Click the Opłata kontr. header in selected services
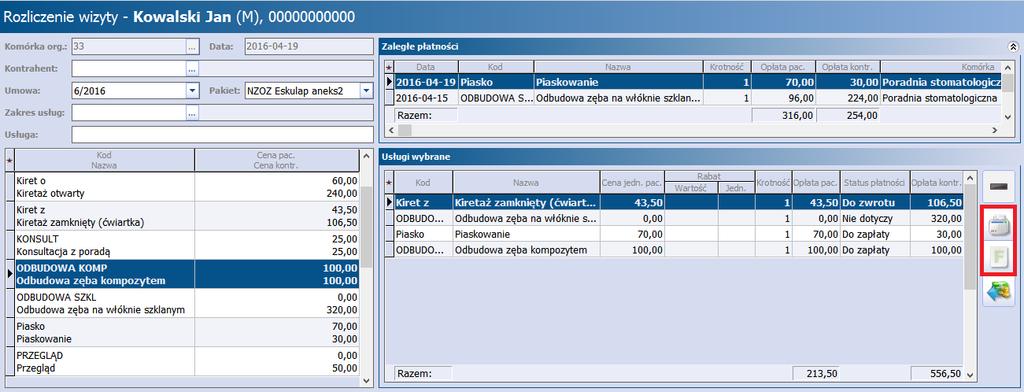Viewport: 1024px width, 392px height. tap(936, 182)
